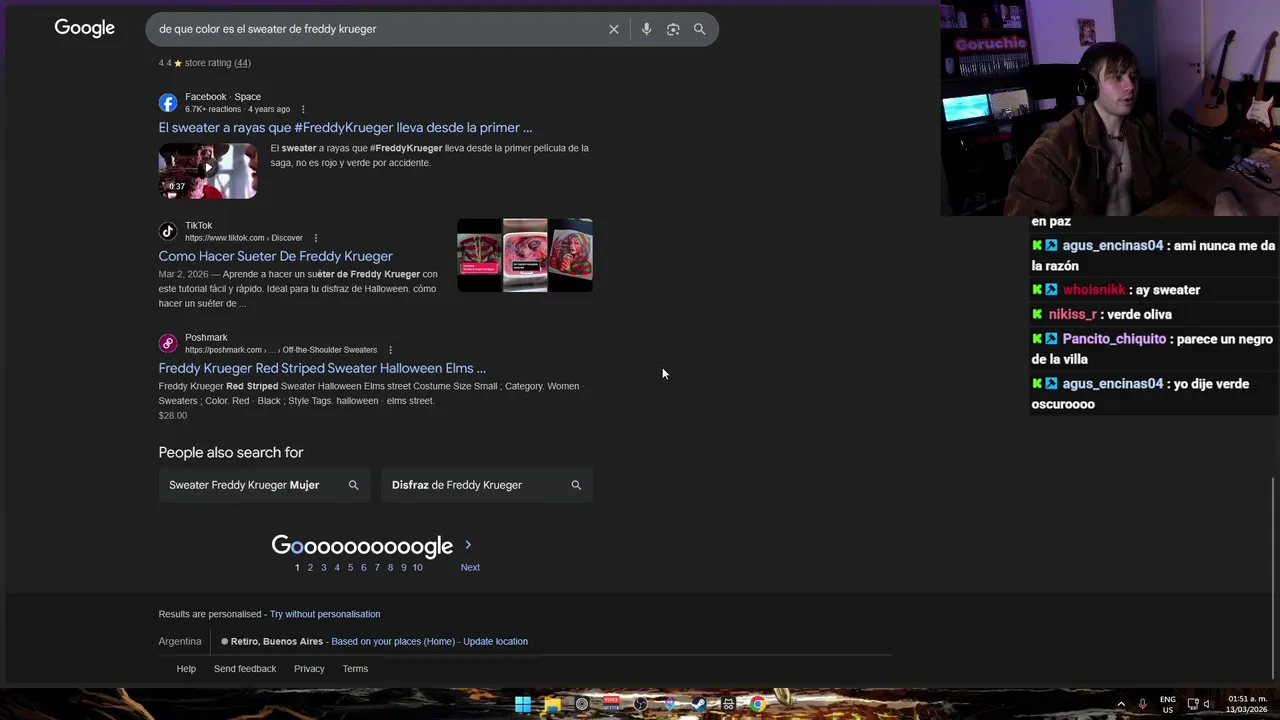Open clock and date 01:51 a. m.
Screen dimensions: 1280x720
(1247, 704)
